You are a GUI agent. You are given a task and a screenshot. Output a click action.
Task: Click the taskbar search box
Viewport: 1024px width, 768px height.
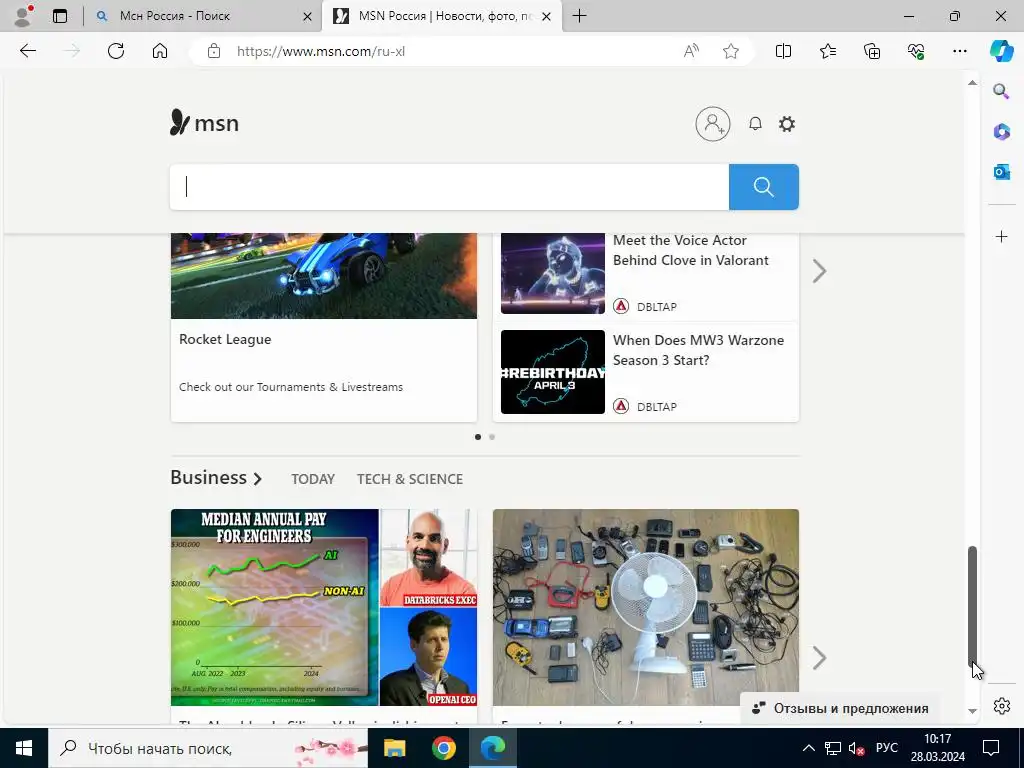208,748
